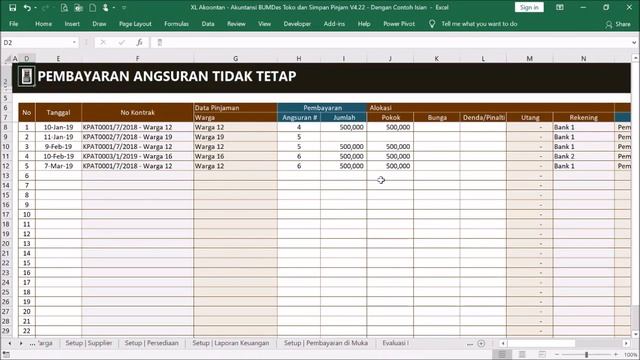Switch to Setup | Pembayaran di Muka sheet

(x=326, y=343)
